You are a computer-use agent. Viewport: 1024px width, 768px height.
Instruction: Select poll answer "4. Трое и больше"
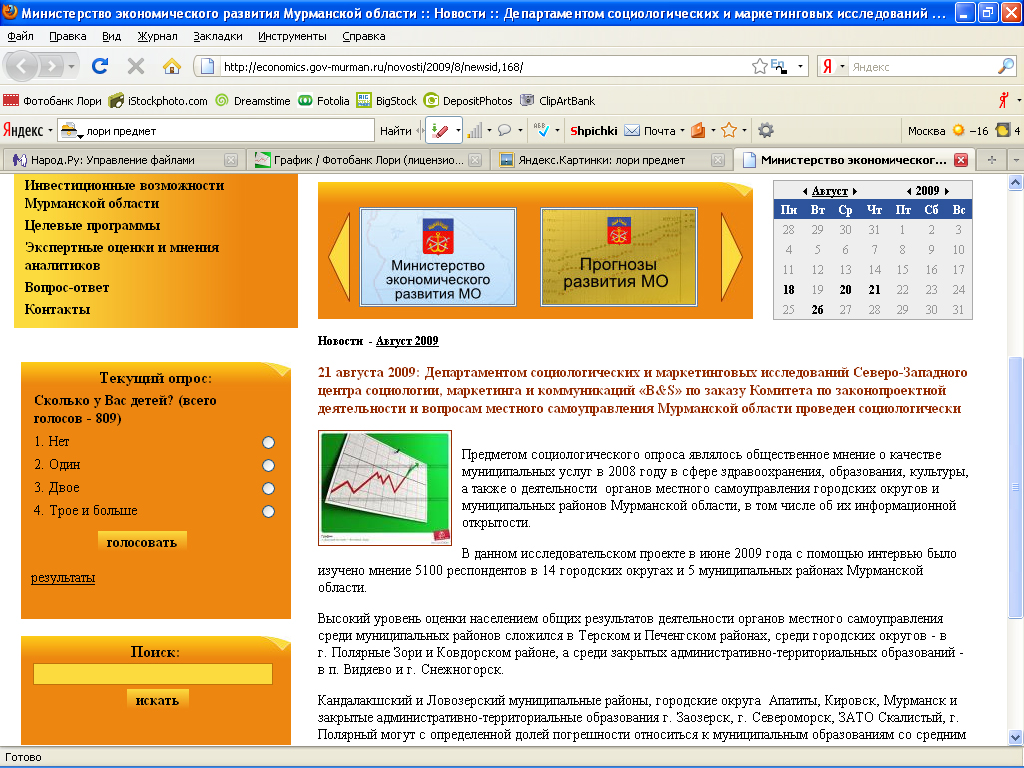pos(268,511)
